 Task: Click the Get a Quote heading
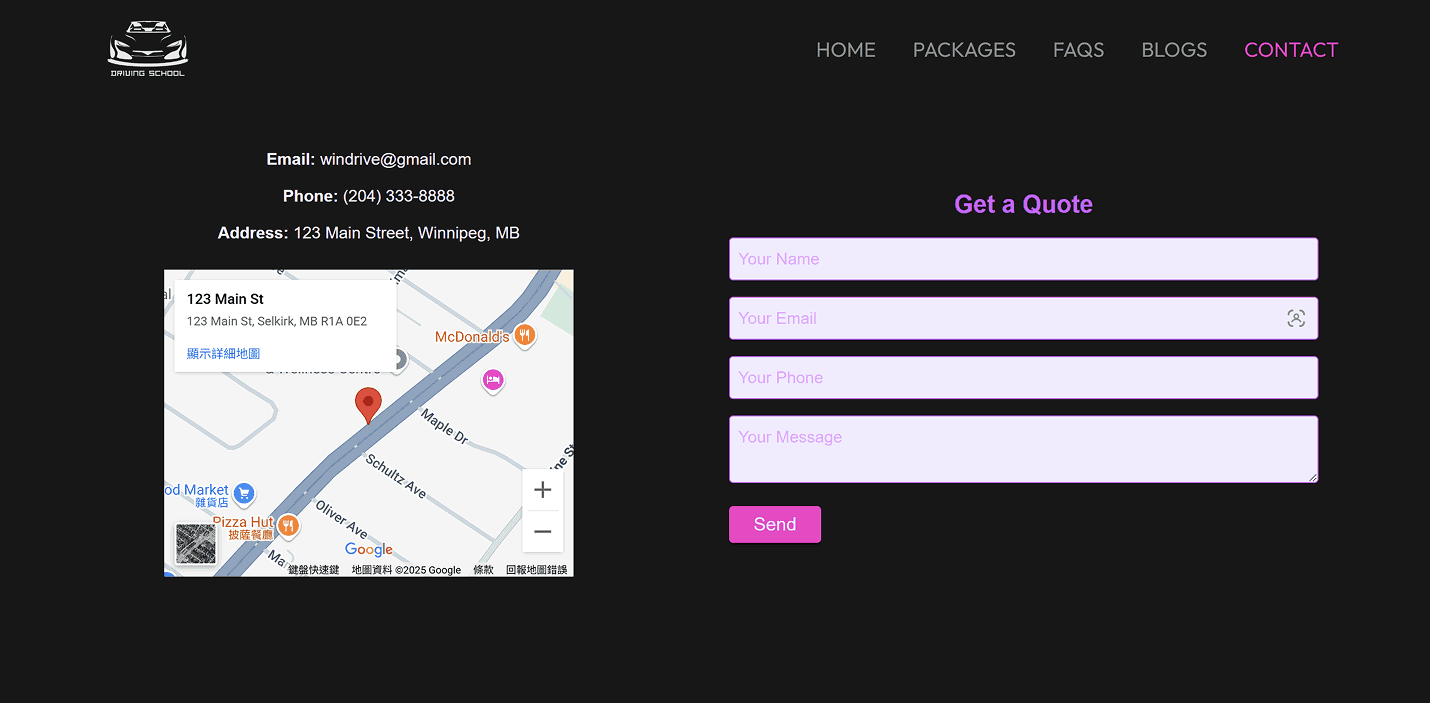(x=1023, y=204)
